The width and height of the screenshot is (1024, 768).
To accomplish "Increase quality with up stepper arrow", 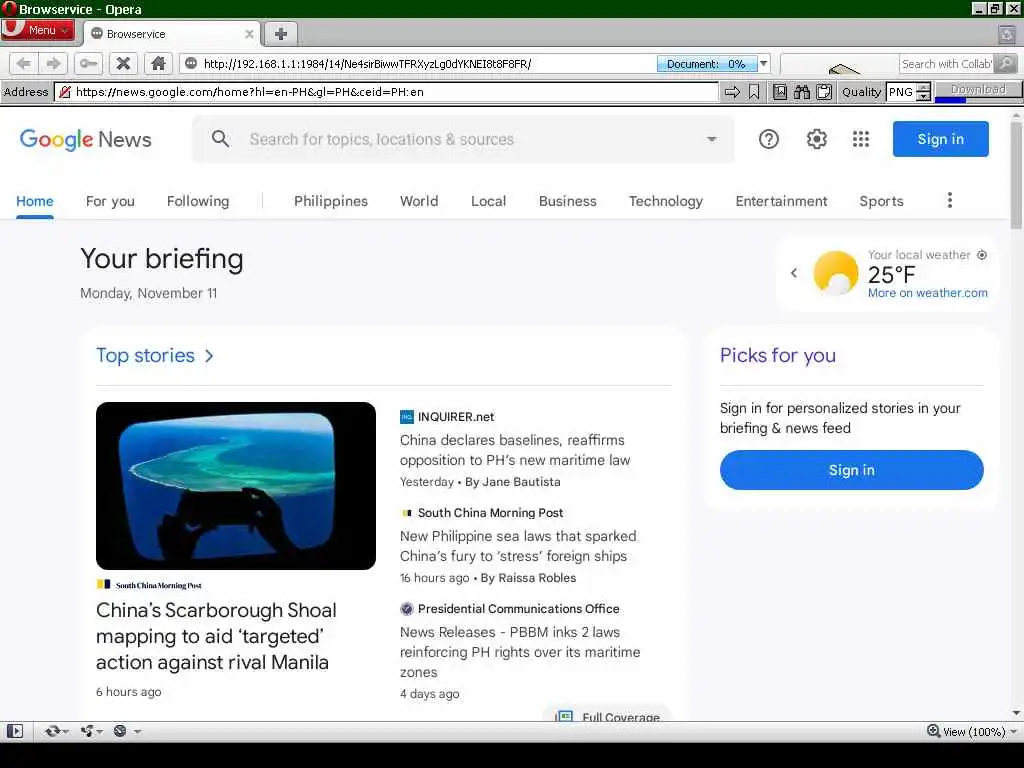I will (x=923, y=88).
